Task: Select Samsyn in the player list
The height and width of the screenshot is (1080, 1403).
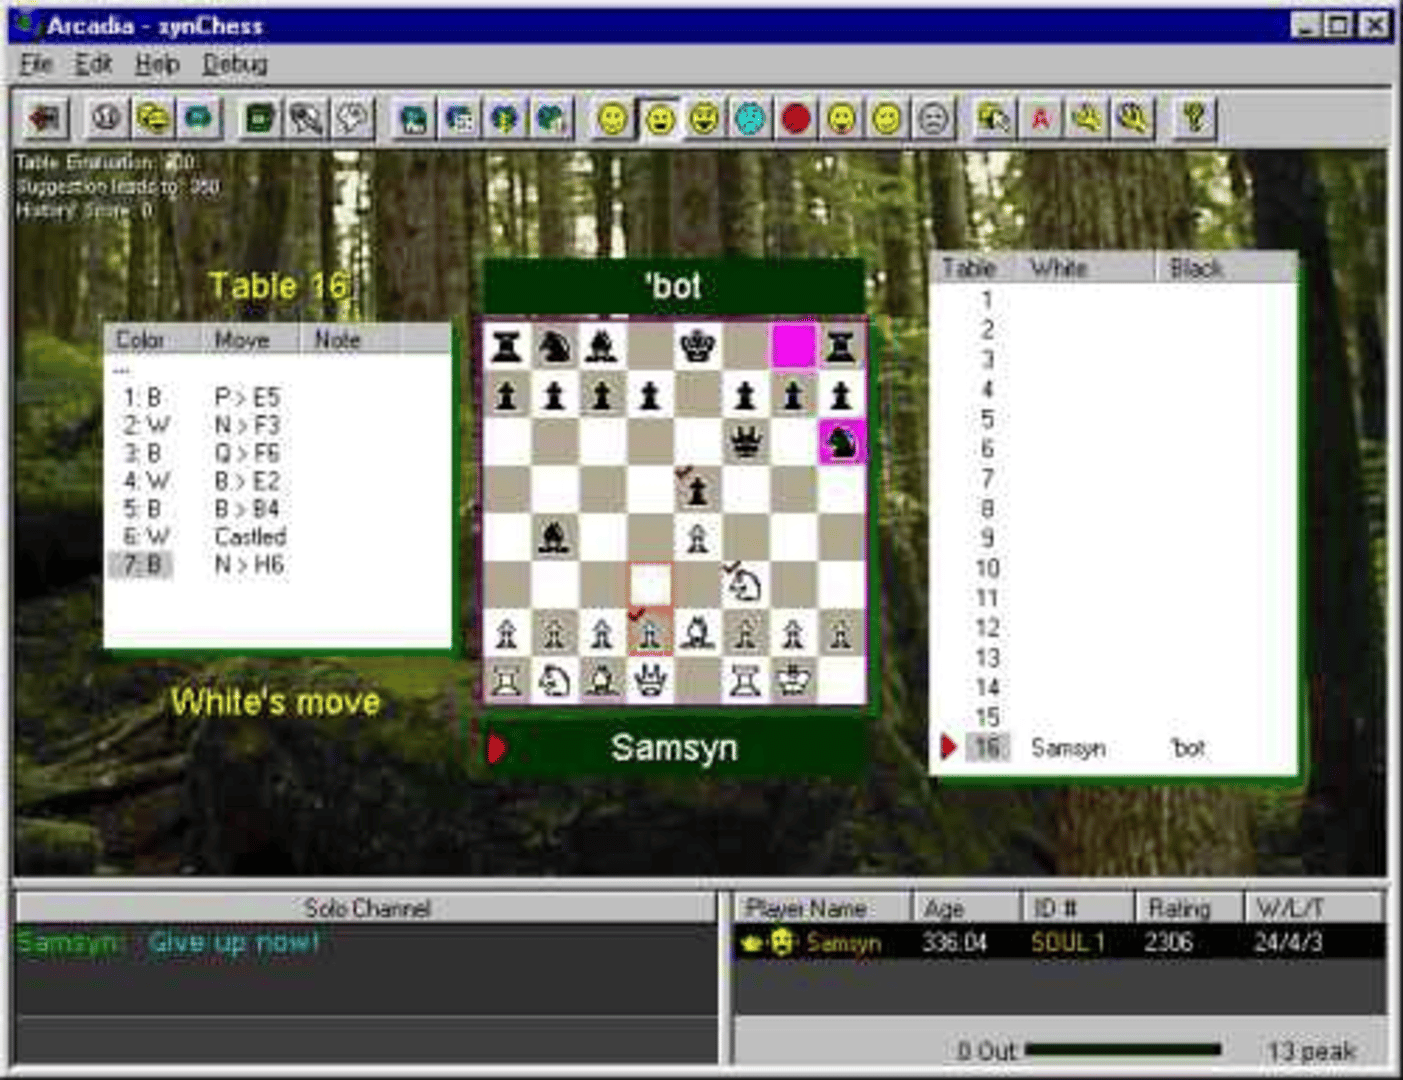Action: click(x=843, y=942)
